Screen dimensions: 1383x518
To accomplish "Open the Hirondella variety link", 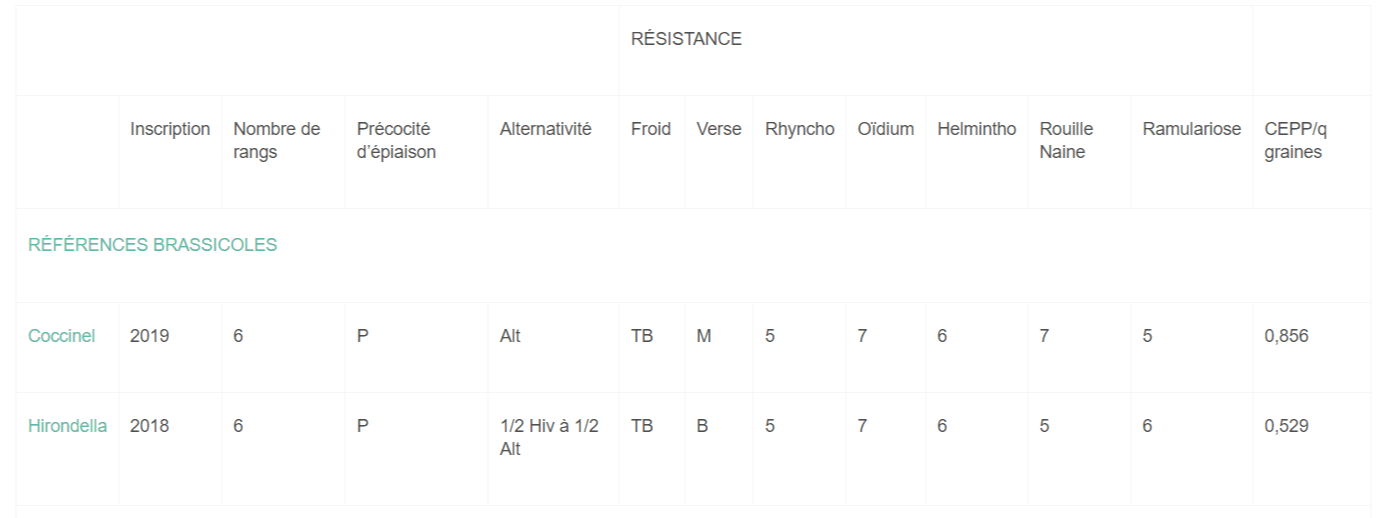I will [67, 426].
